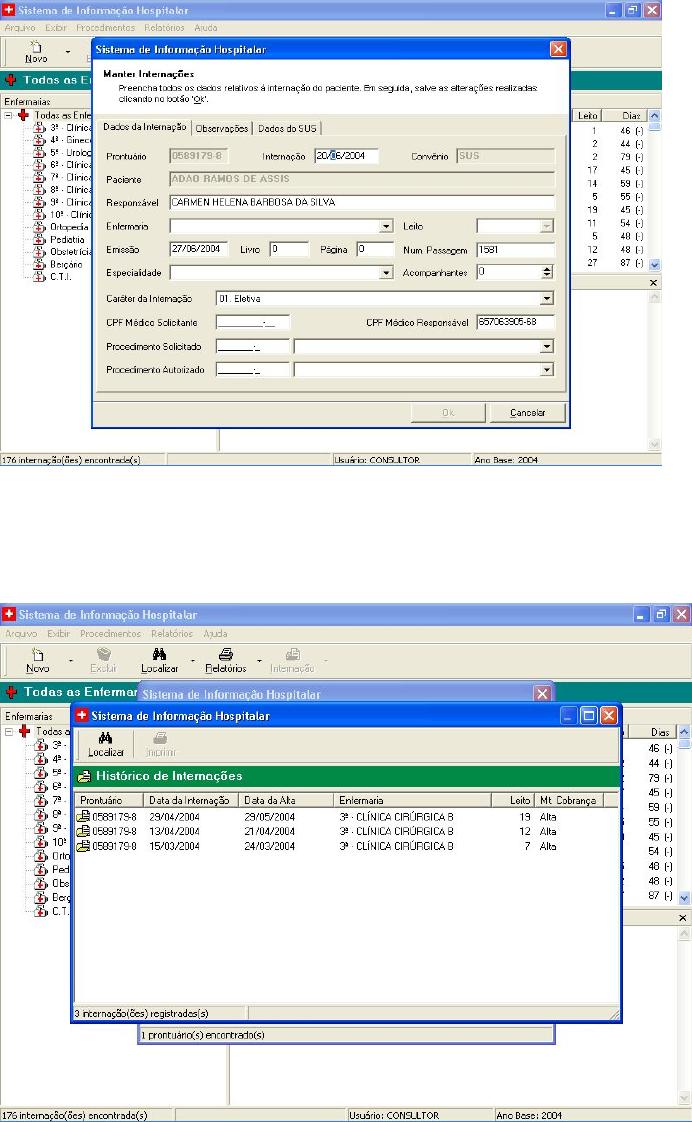Click the Dias list scroll-down arrow beside Histórico window
The height and width of the screenshot is (1122, 692).
coord(684,897)
